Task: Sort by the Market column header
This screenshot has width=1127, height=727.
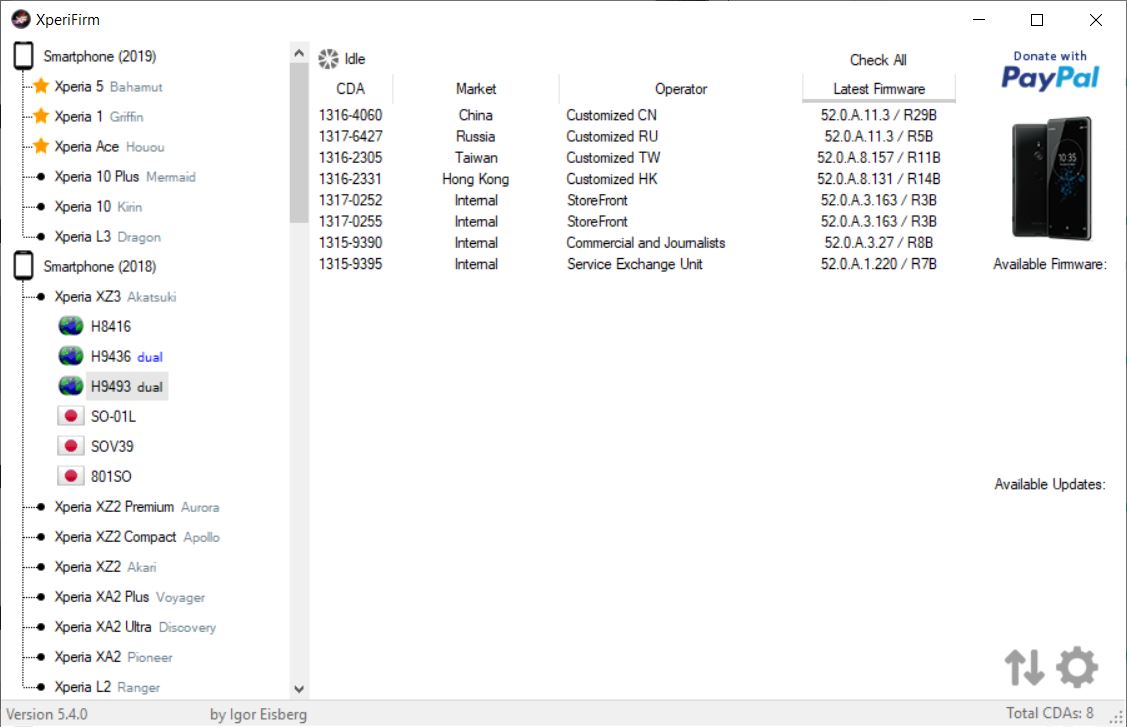Action: [475, 89]
